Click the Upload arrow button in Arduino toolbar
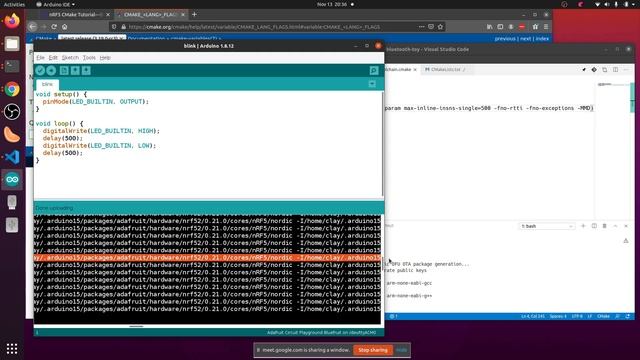 tap(51, 71)
